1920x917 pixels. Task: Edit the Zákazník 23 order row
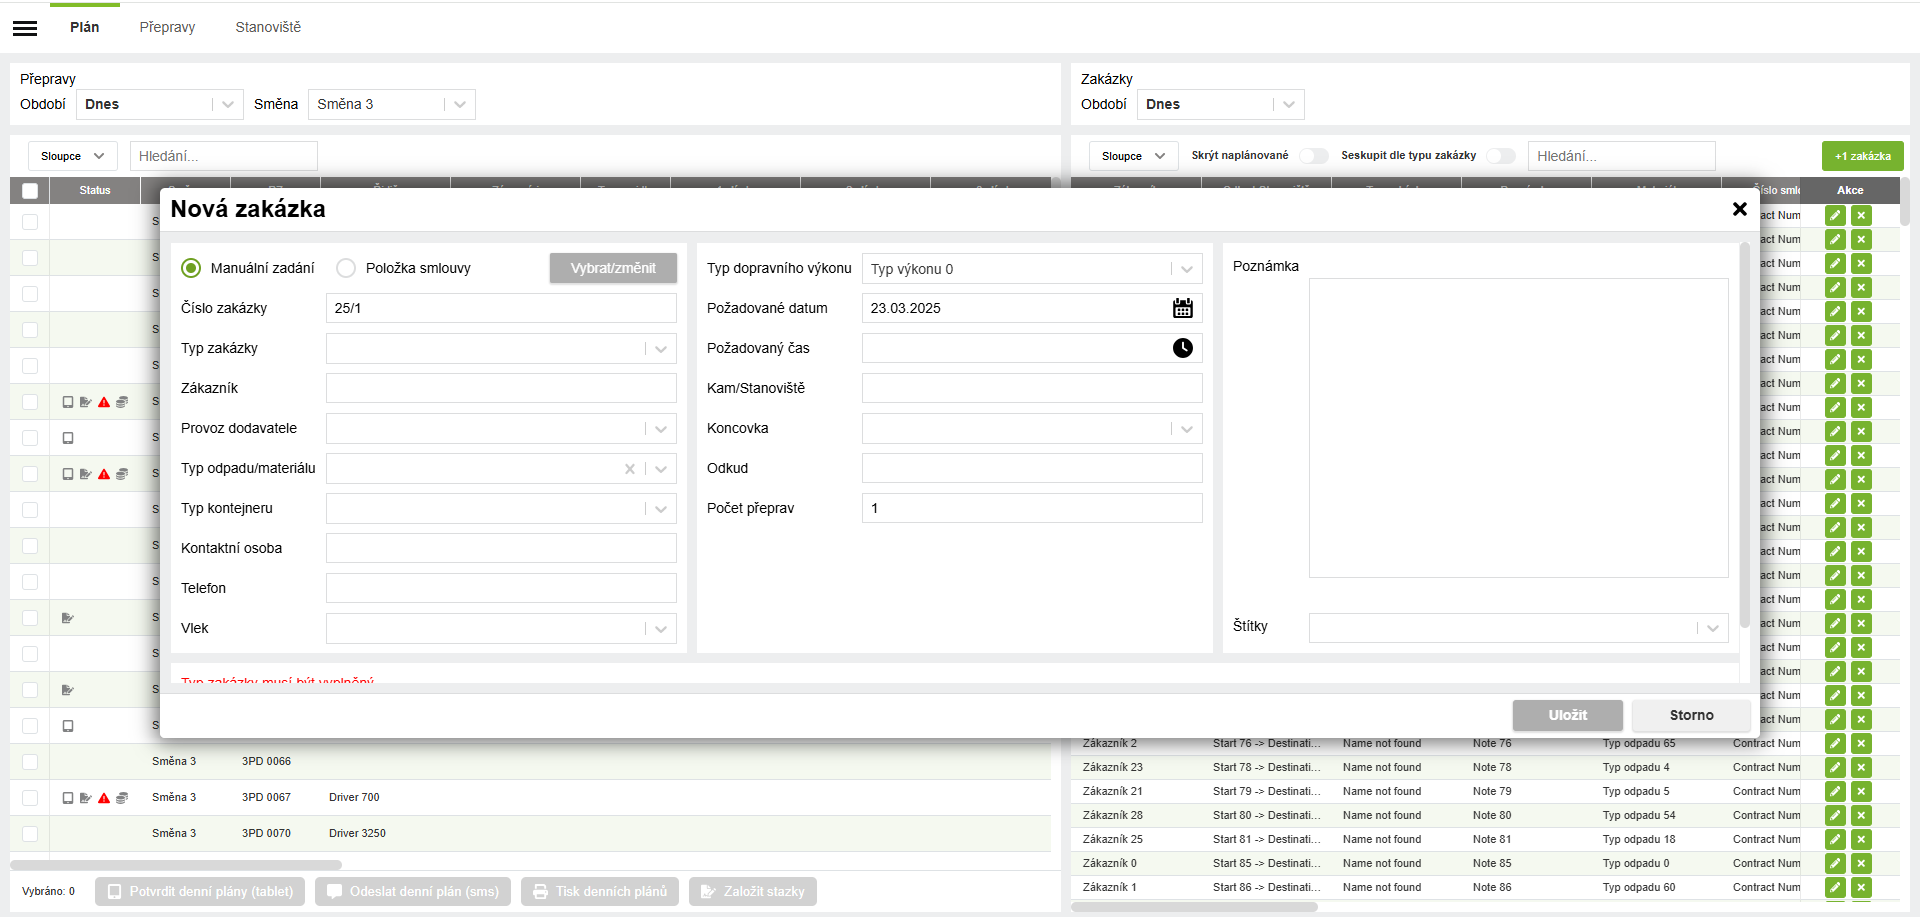[1835, 767]
